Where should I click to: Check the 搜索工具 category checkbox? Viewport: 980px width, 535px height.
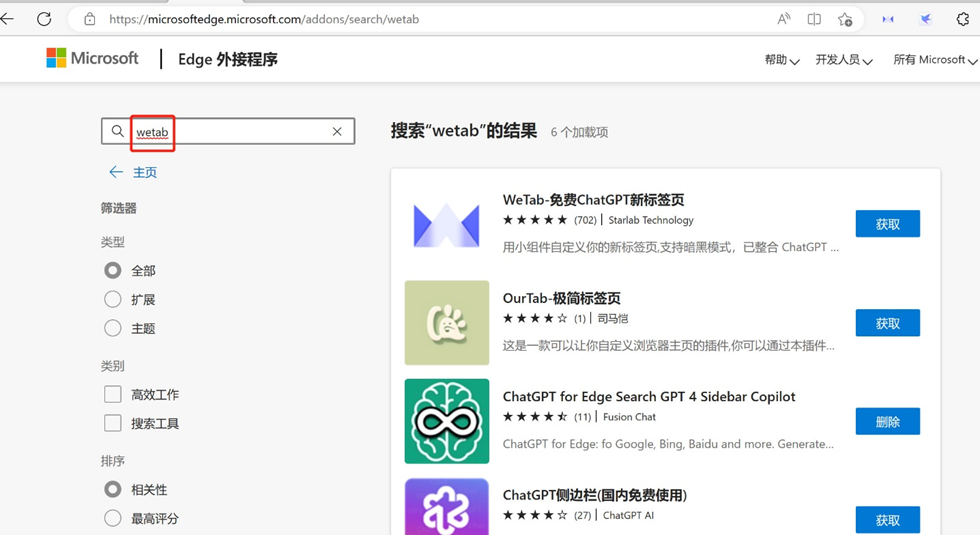(x=112, y=423)
